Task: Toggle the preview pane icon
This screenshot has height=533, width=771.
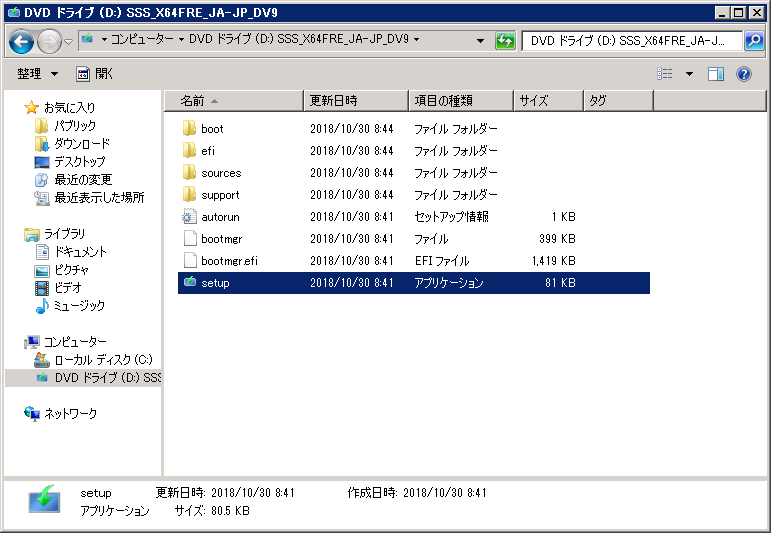Action: pos(715,74)
